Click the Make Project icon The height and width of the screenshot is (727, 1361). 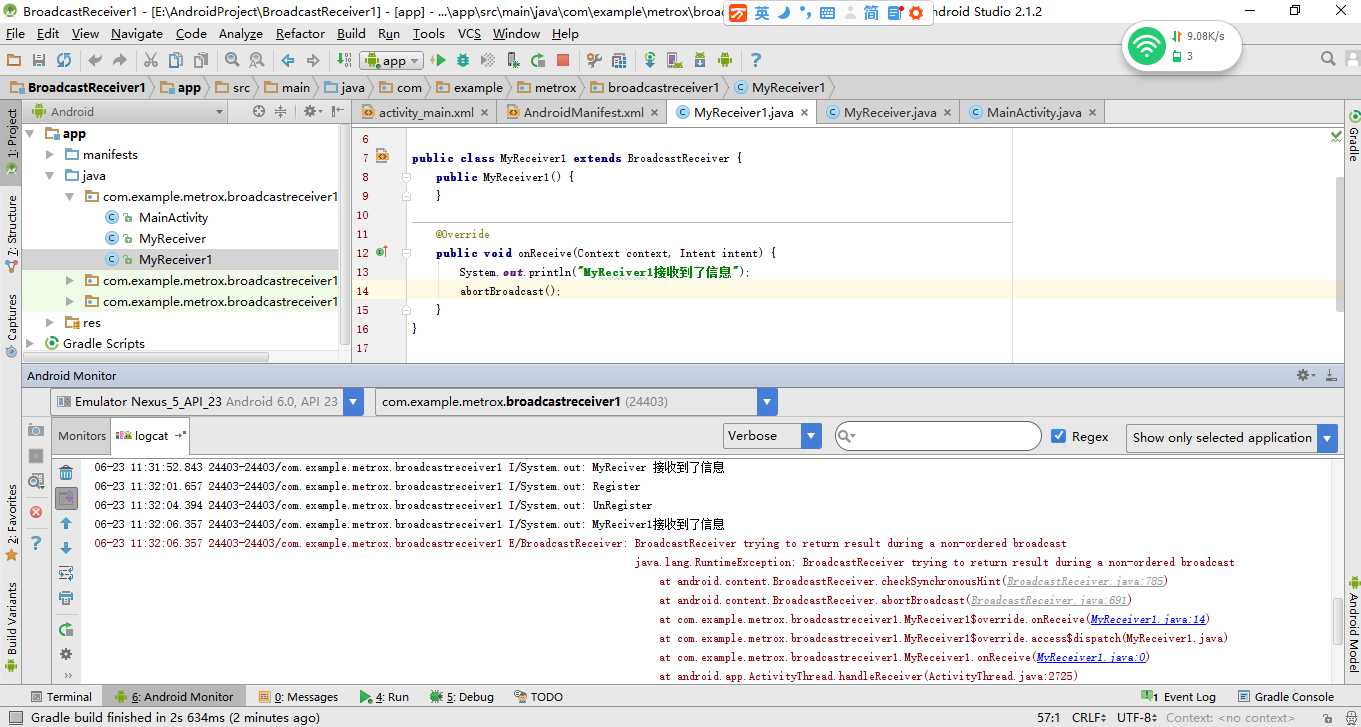click(x=344, y=60)
